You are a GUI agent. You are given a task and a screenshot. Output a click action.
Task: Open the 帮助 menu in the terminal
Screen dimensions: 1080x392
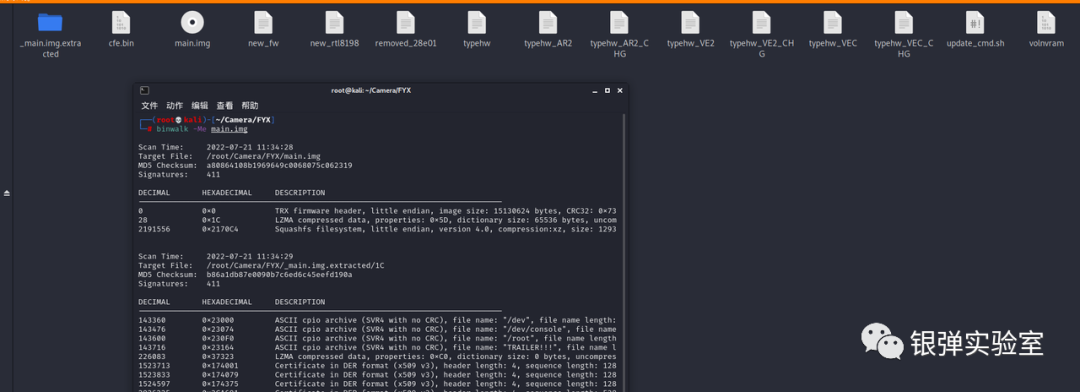[250, 105]
